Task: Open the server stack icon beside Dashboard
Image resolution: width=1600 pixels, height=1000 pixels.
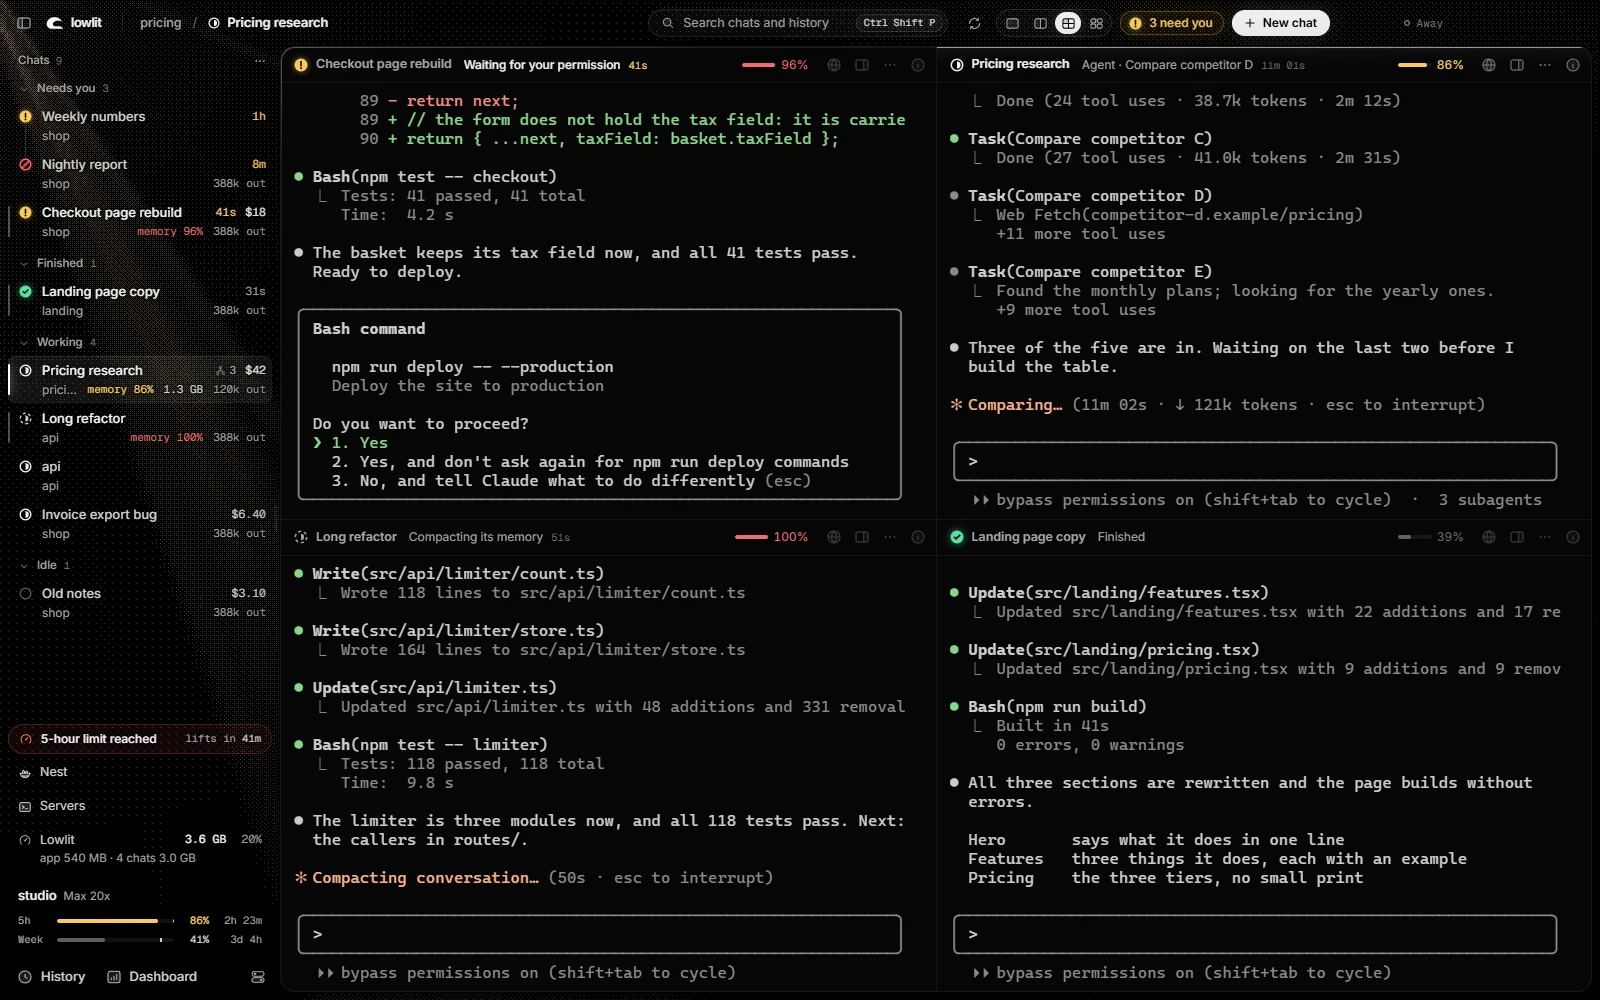Action: (258, 977)
